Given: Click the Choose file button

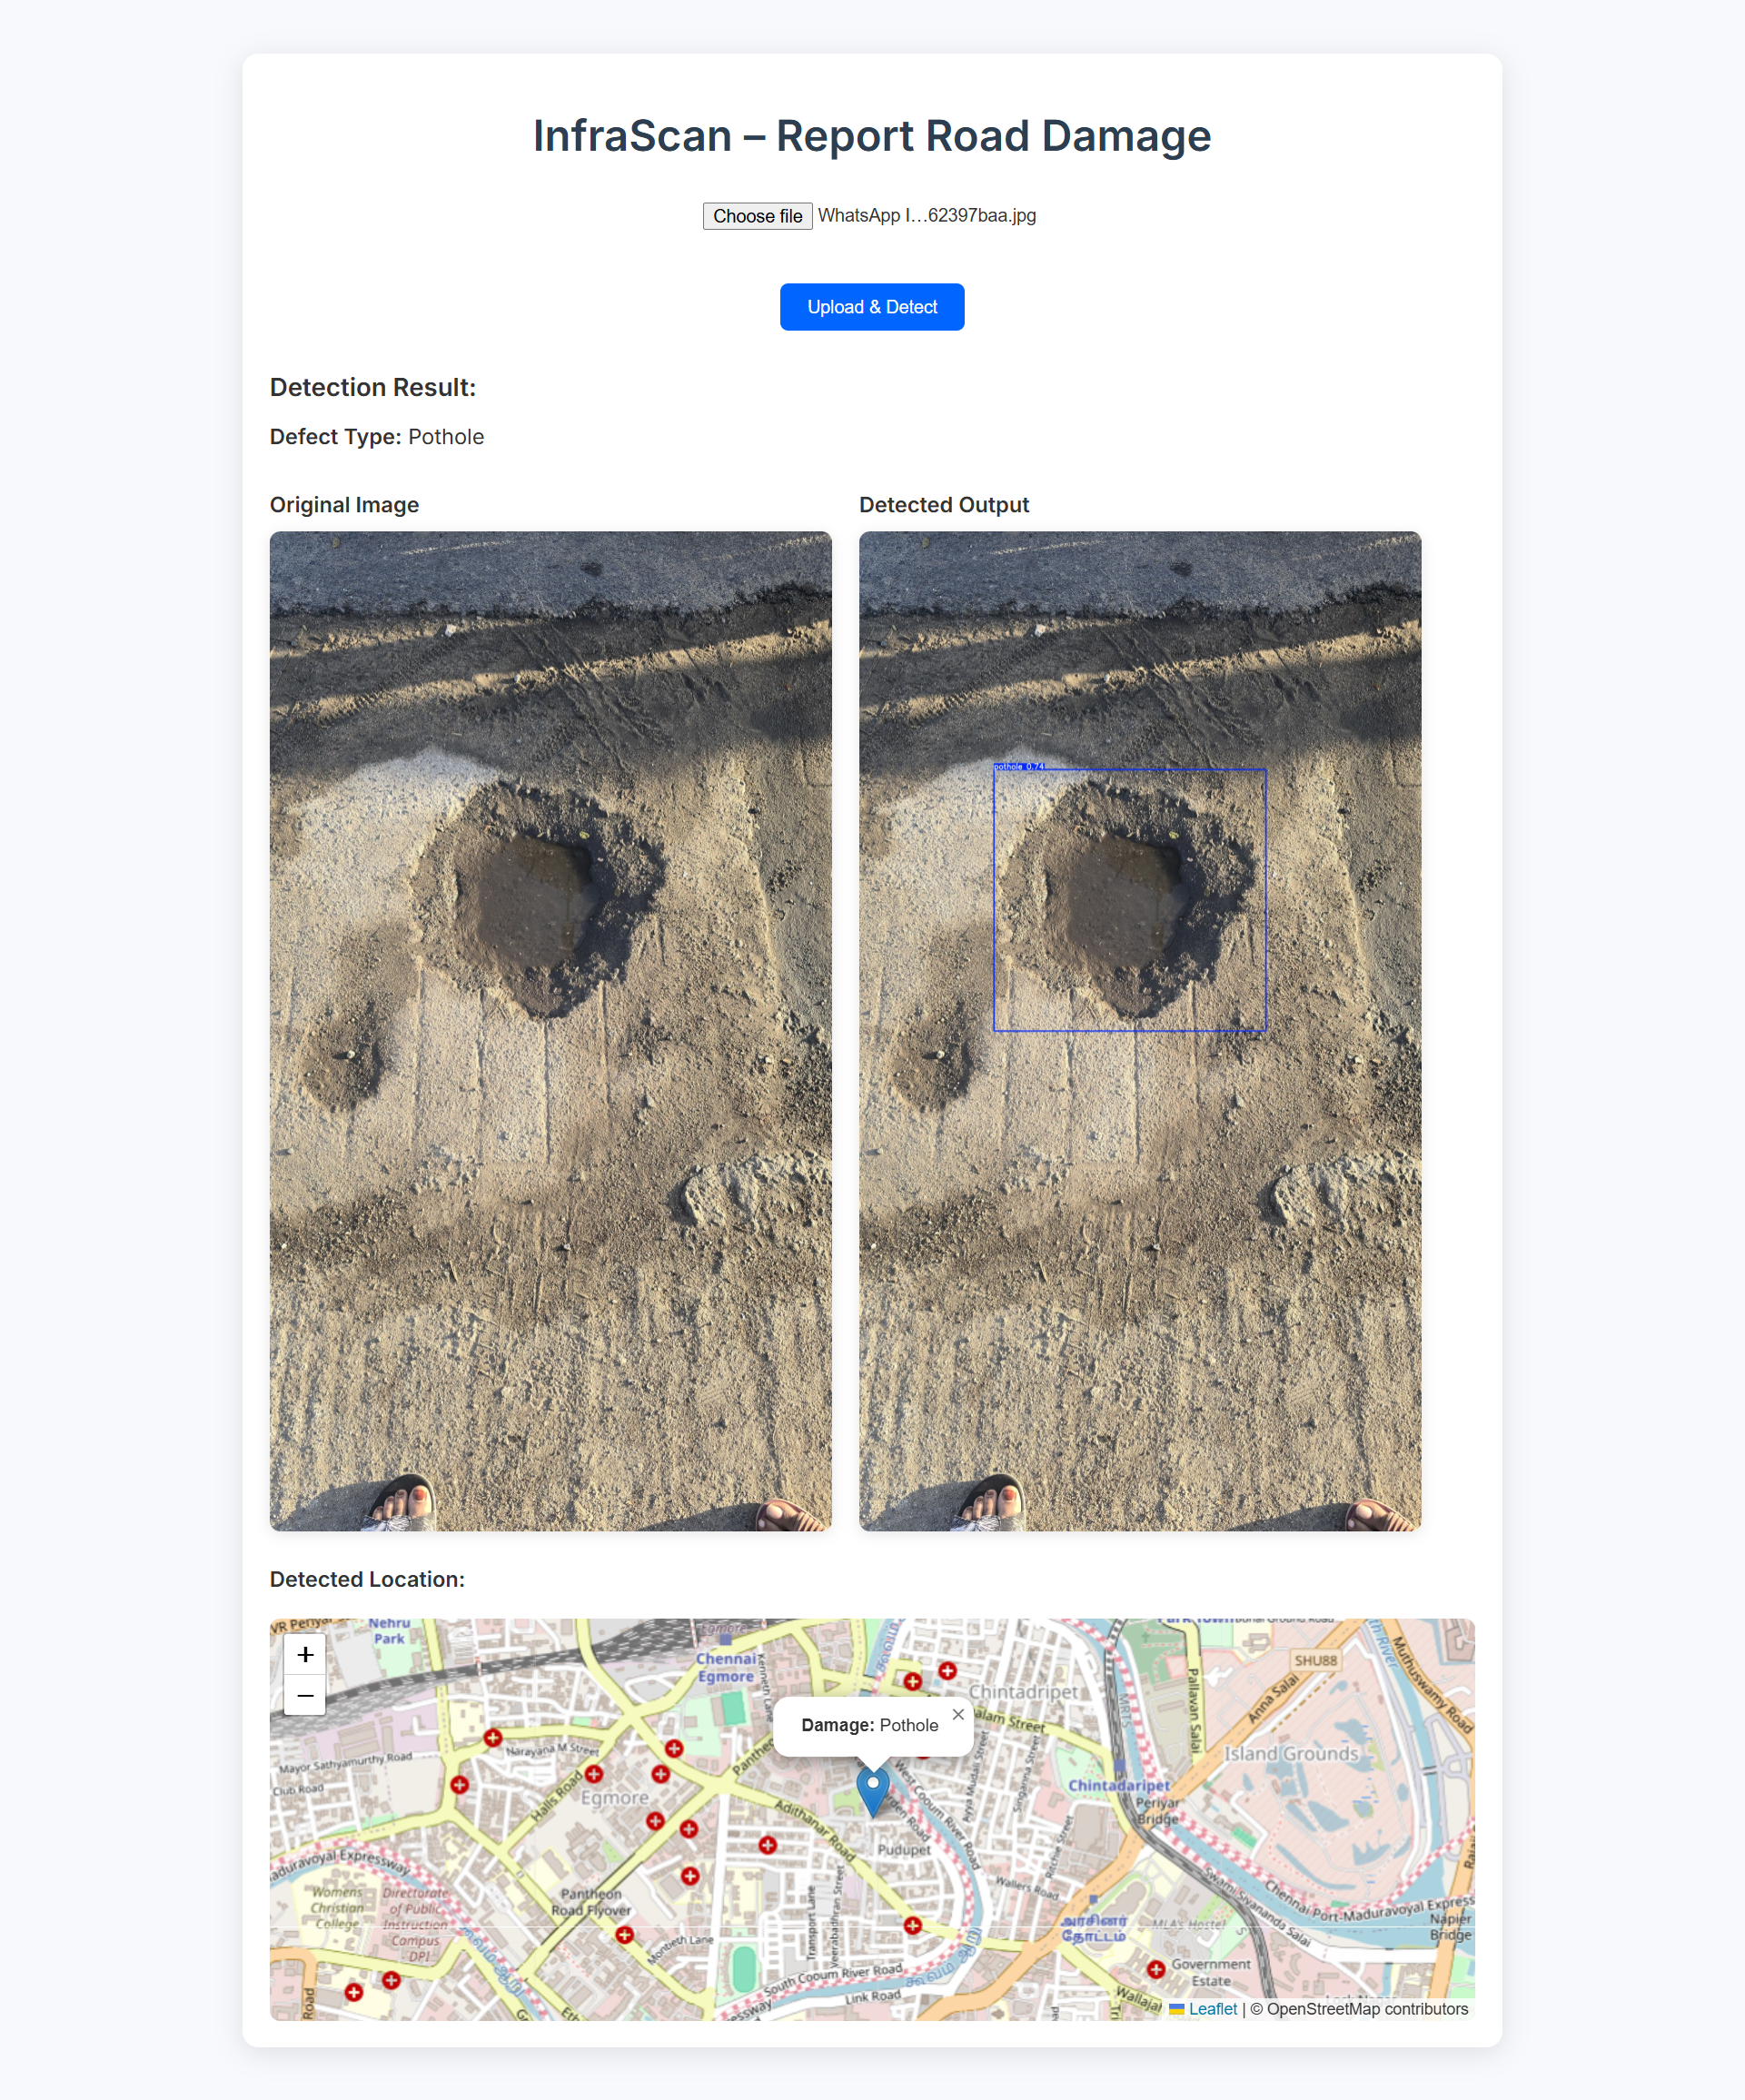Looking at the screenshot, I should click(x=757, y=216).
